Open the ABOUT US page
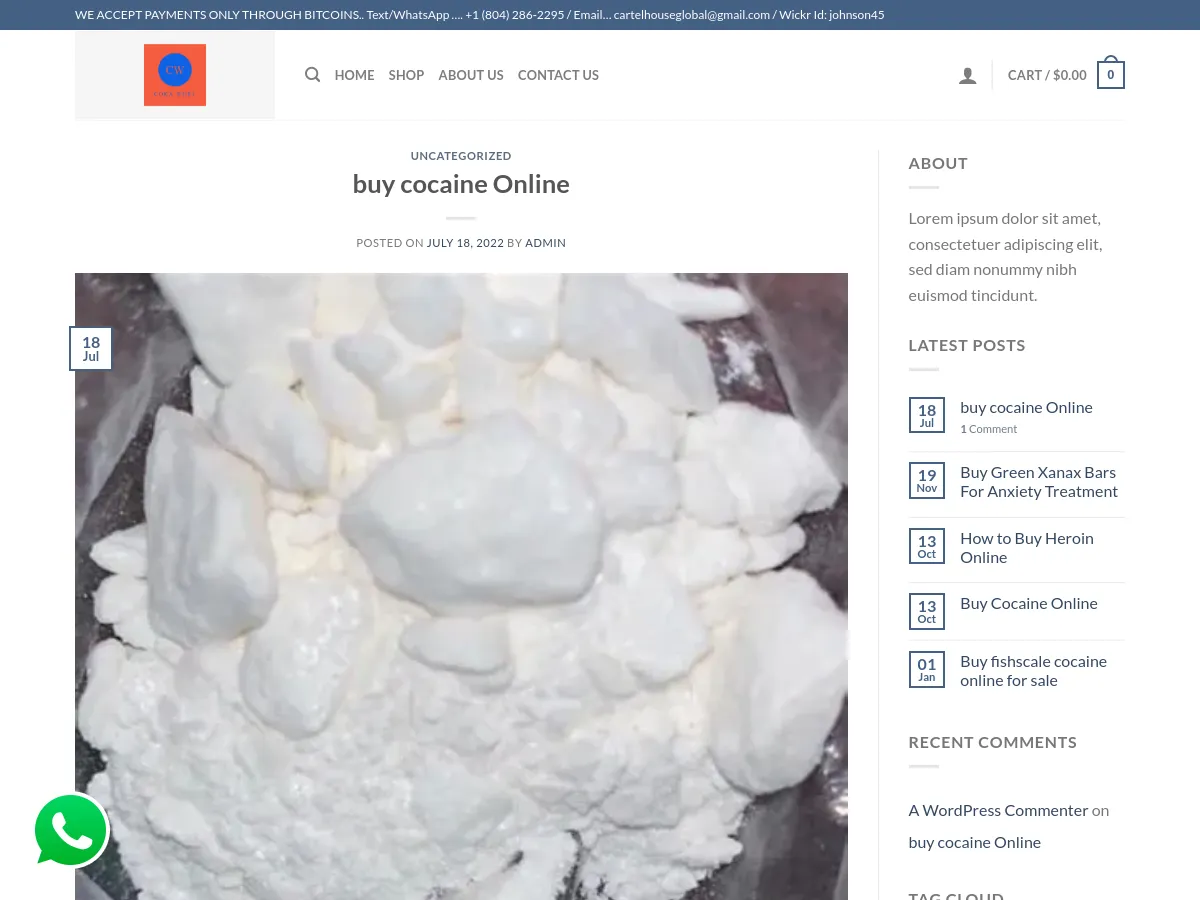 tap(471, 75)
